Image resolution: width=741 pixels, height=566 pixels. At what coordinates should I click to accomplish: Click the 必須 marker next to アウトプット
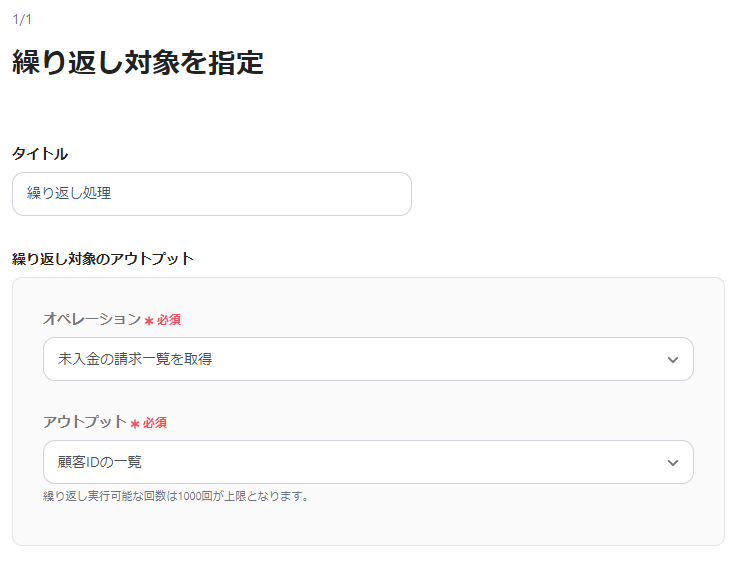[155, 423]
